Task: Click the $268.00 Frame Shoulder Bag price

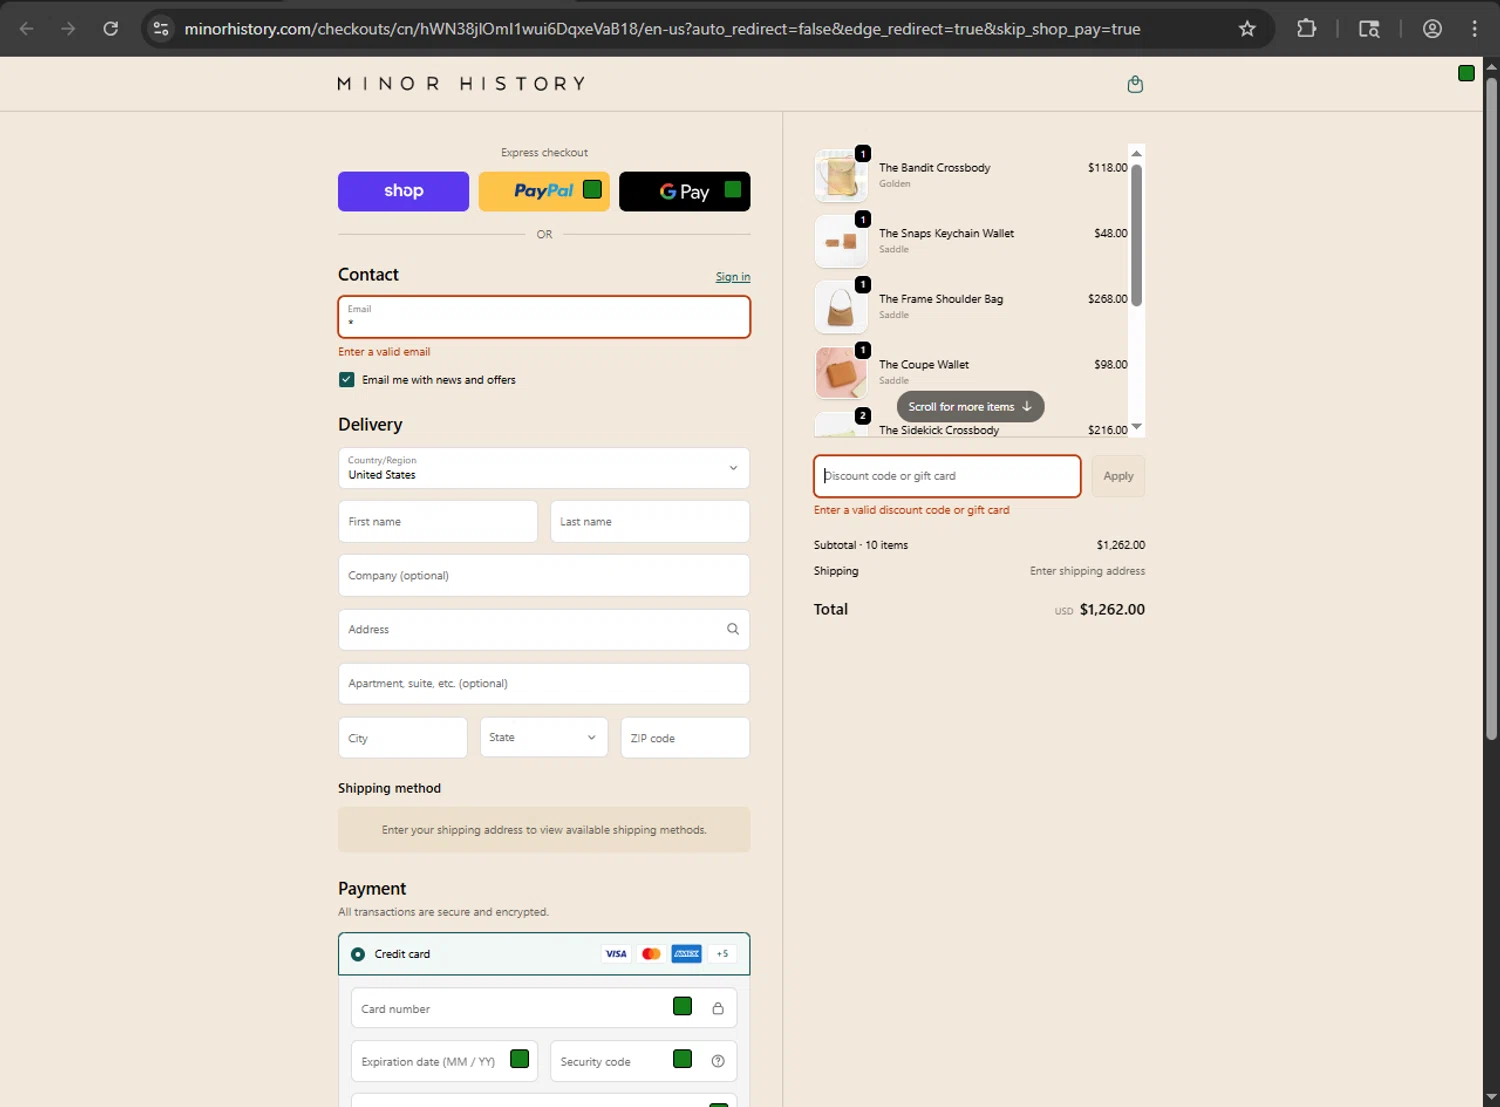Action: (1108, 299)
